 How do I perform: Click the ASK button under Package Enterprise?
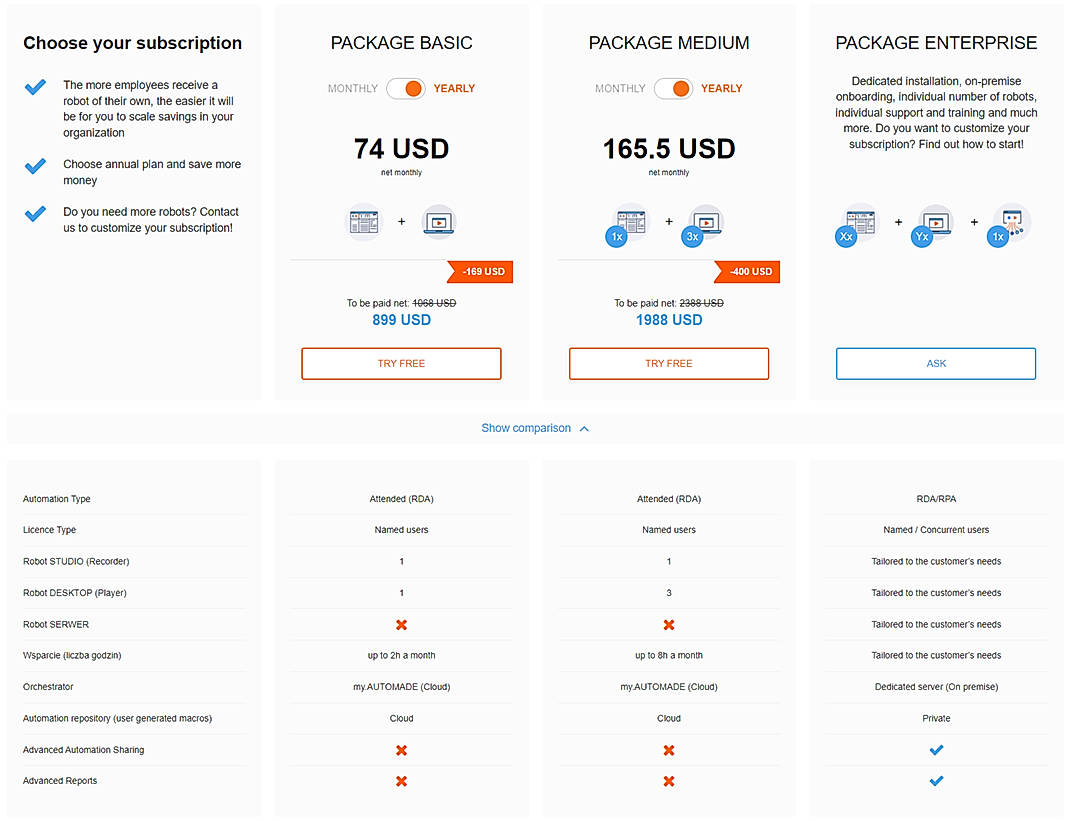[936, 363]
